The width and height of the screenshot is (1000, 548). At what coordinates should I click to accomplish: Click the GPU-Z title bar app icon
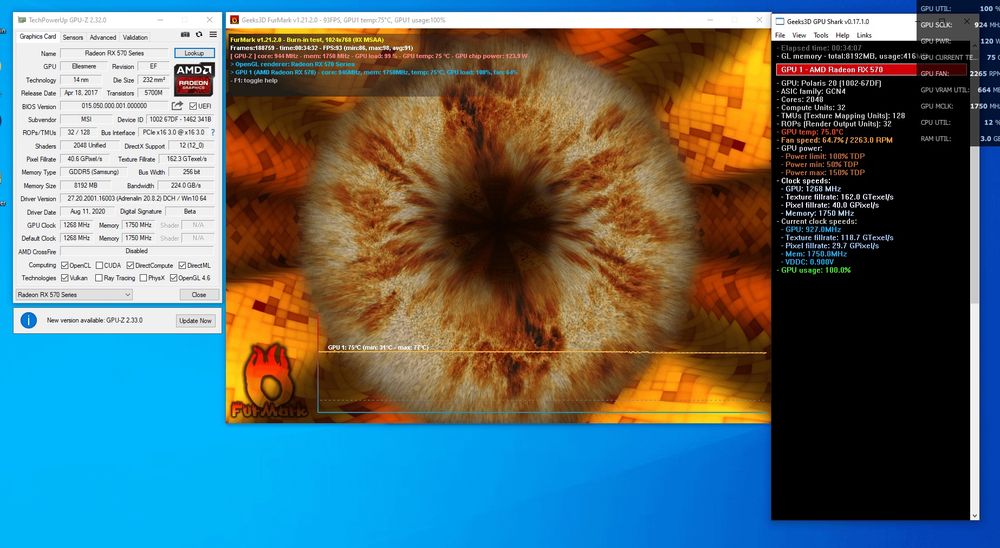tap(21, 20)
